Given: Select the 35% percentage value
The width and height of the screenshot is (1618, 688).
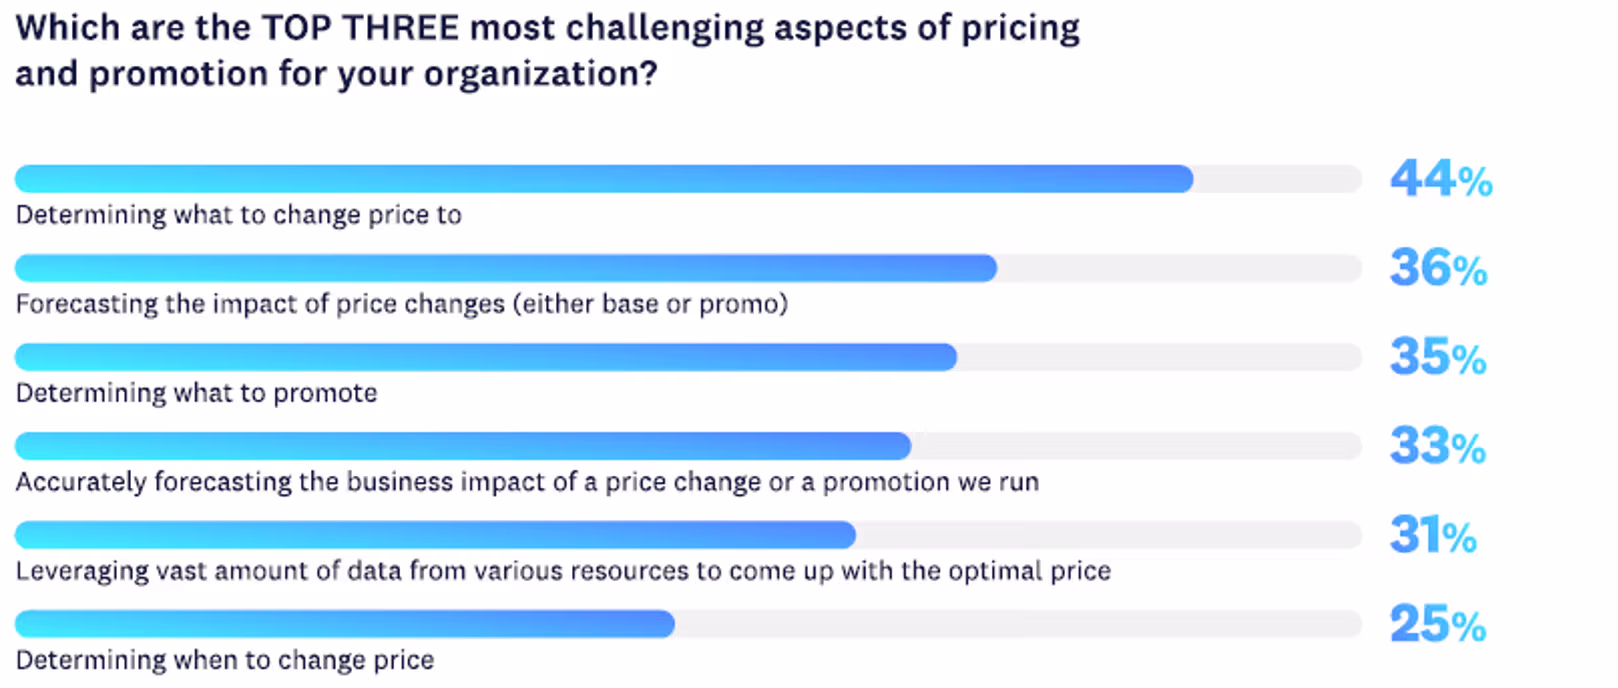Looking at the screenshot, I should [1438, 357].
